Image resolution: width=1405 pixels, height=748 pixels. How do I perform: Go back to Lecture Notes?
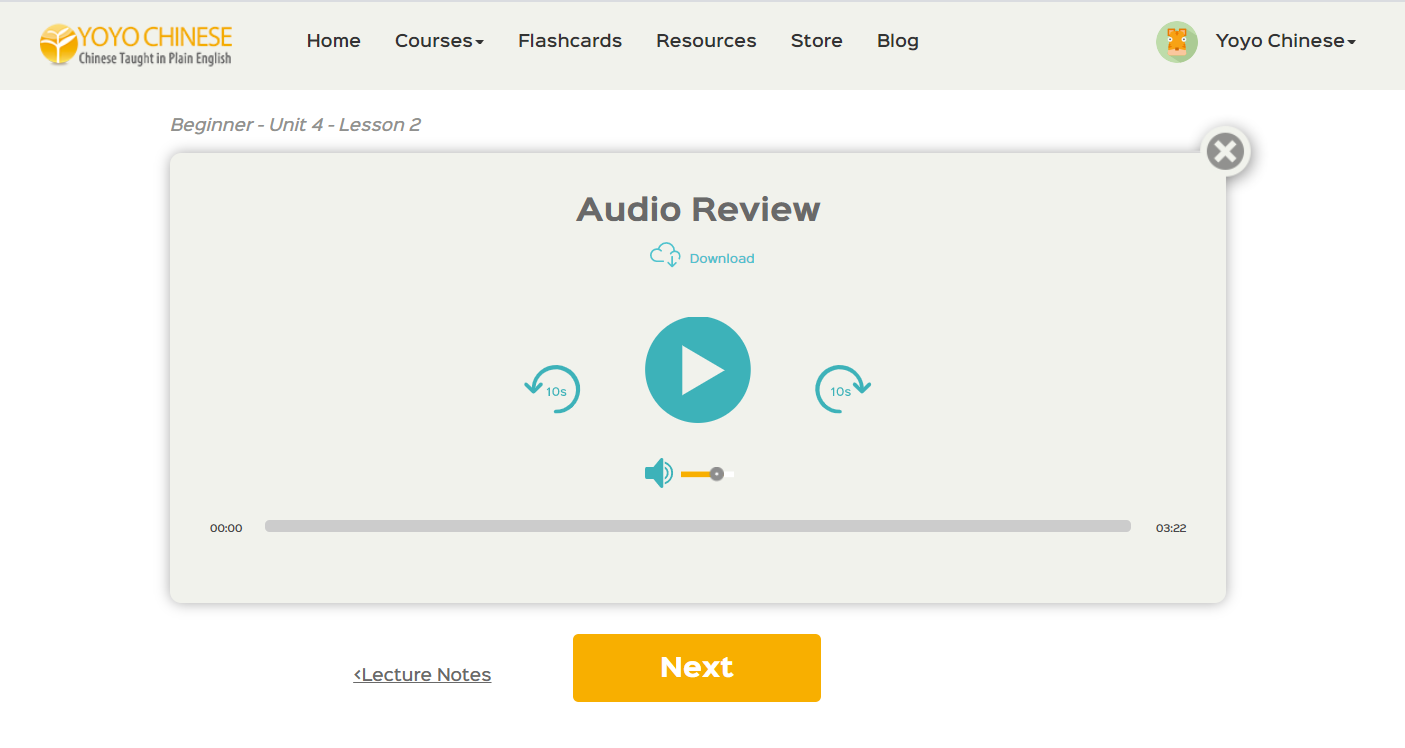tap(422, 675)
